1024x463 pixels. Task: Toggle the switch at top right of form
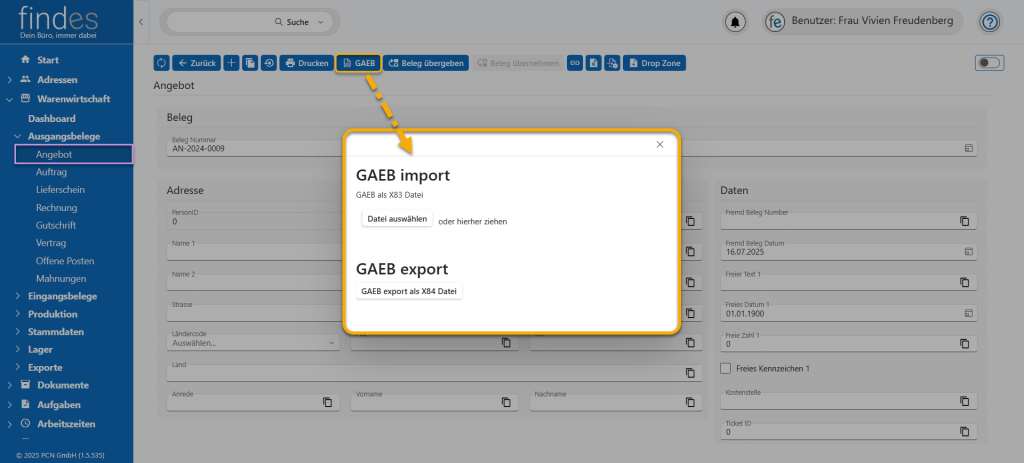coord(988,63)
